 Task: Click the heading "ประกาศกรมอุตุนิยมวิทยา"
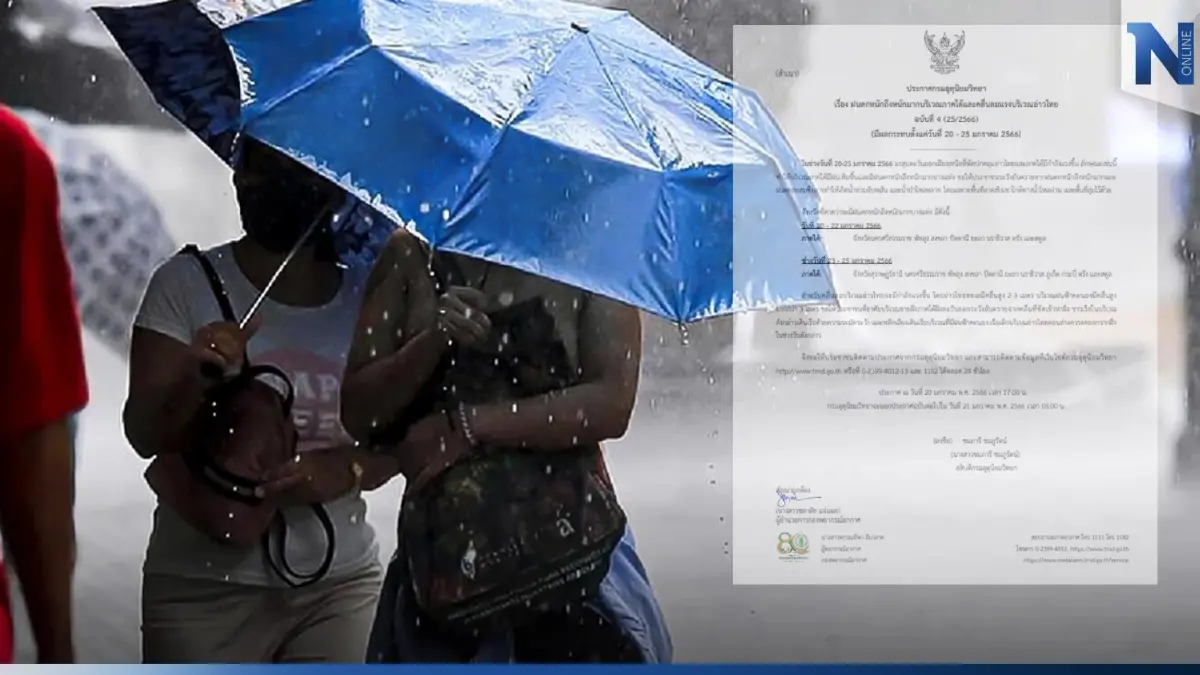944,89
